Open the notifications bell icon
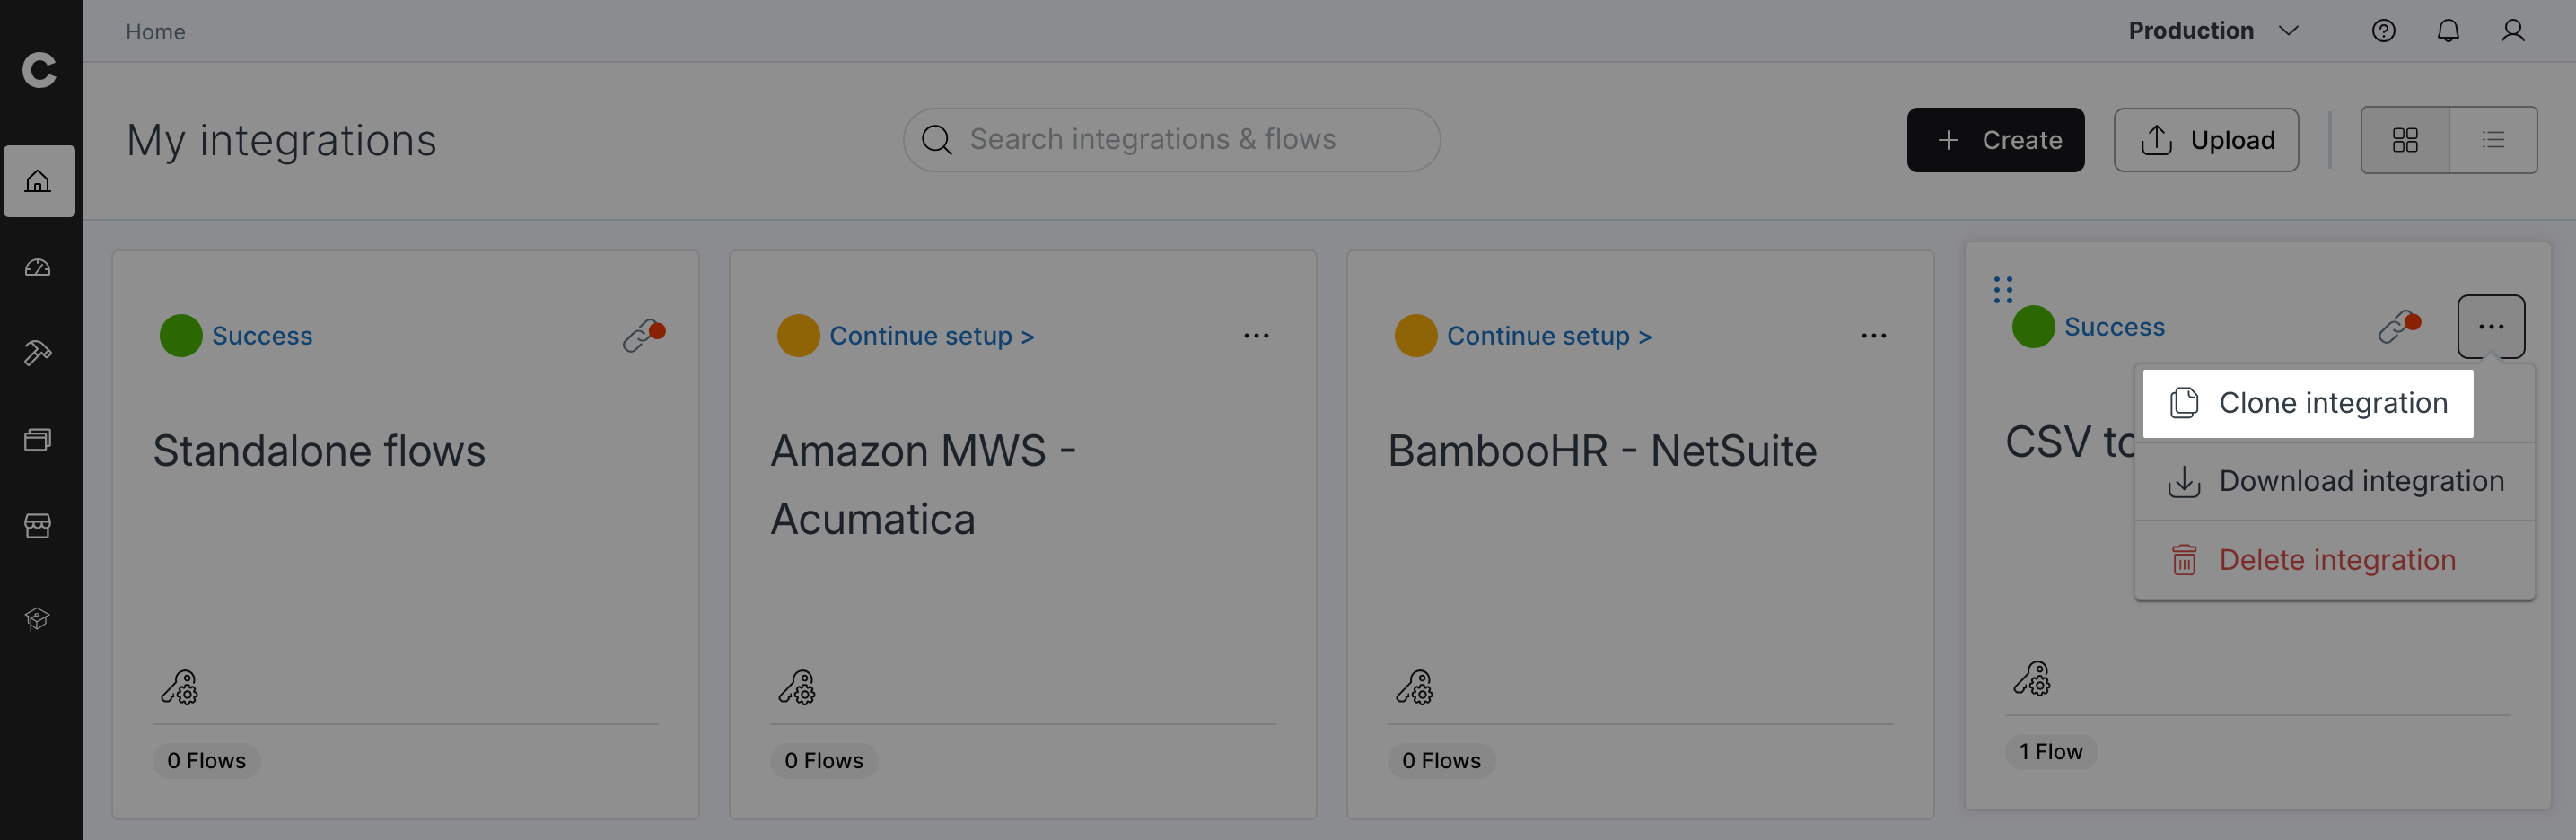Screen dimensions: 2576x840 pyautogui.click(x=2448, y=31)
